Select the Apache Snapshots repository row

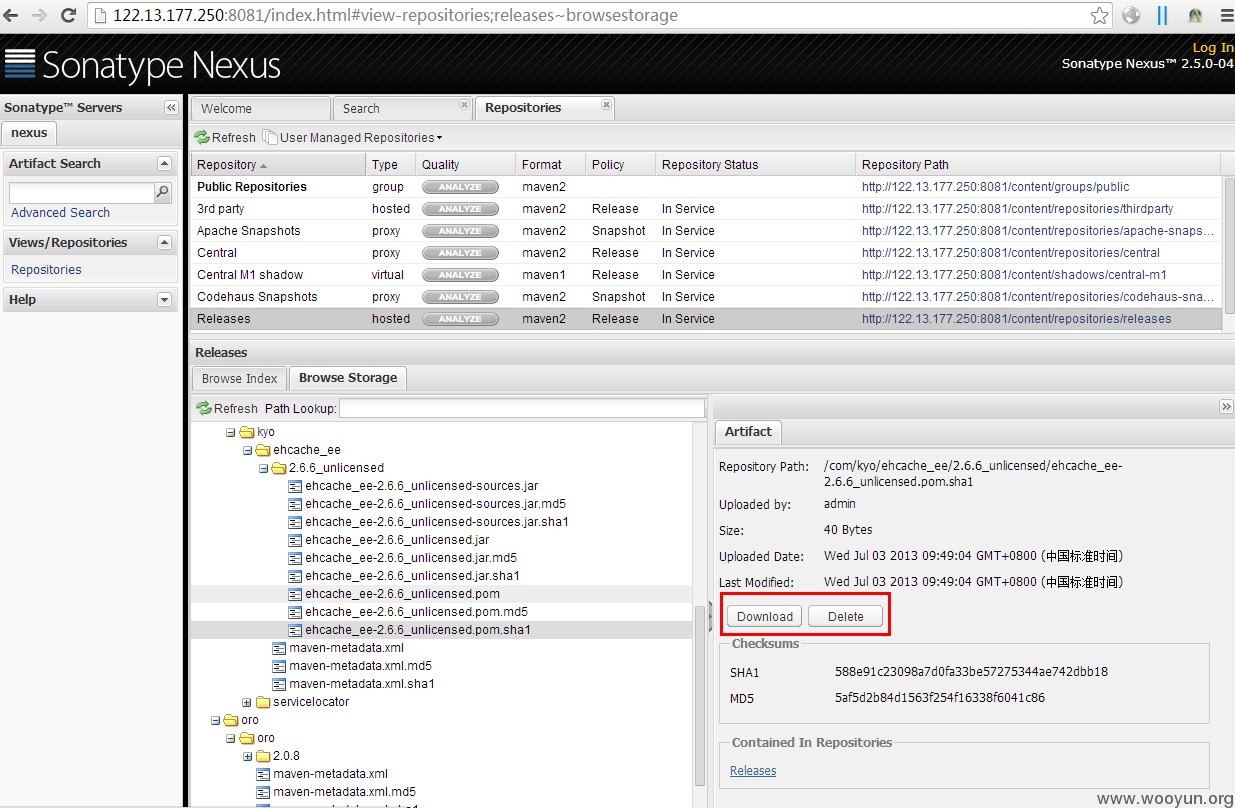706,231
